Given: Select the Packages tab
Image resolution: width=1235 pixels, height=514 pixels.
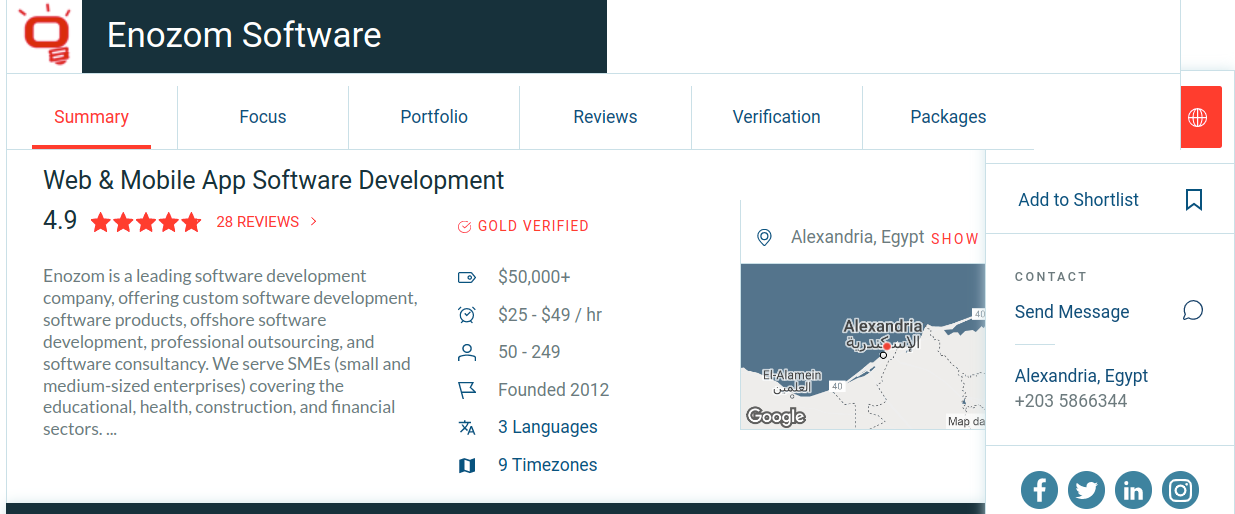Looking at the screenshot, I should (x=948, y=117).
